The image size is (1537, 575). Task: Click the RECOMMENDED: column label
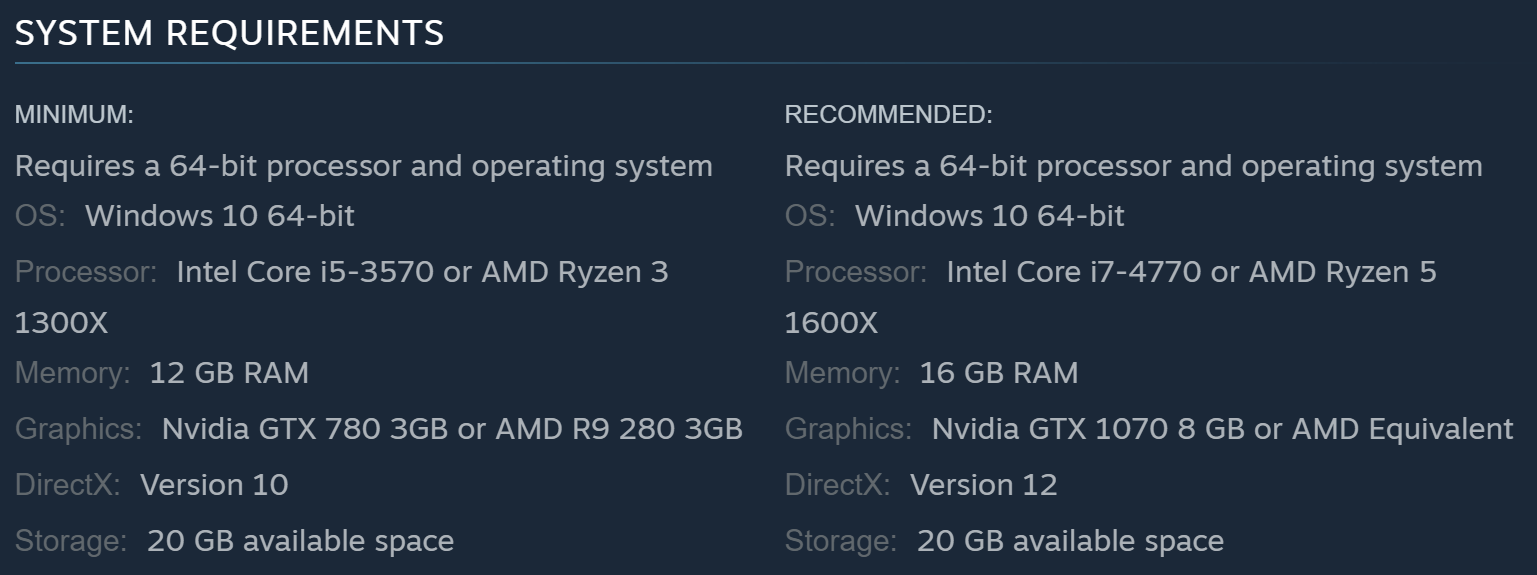coord(888,115)
